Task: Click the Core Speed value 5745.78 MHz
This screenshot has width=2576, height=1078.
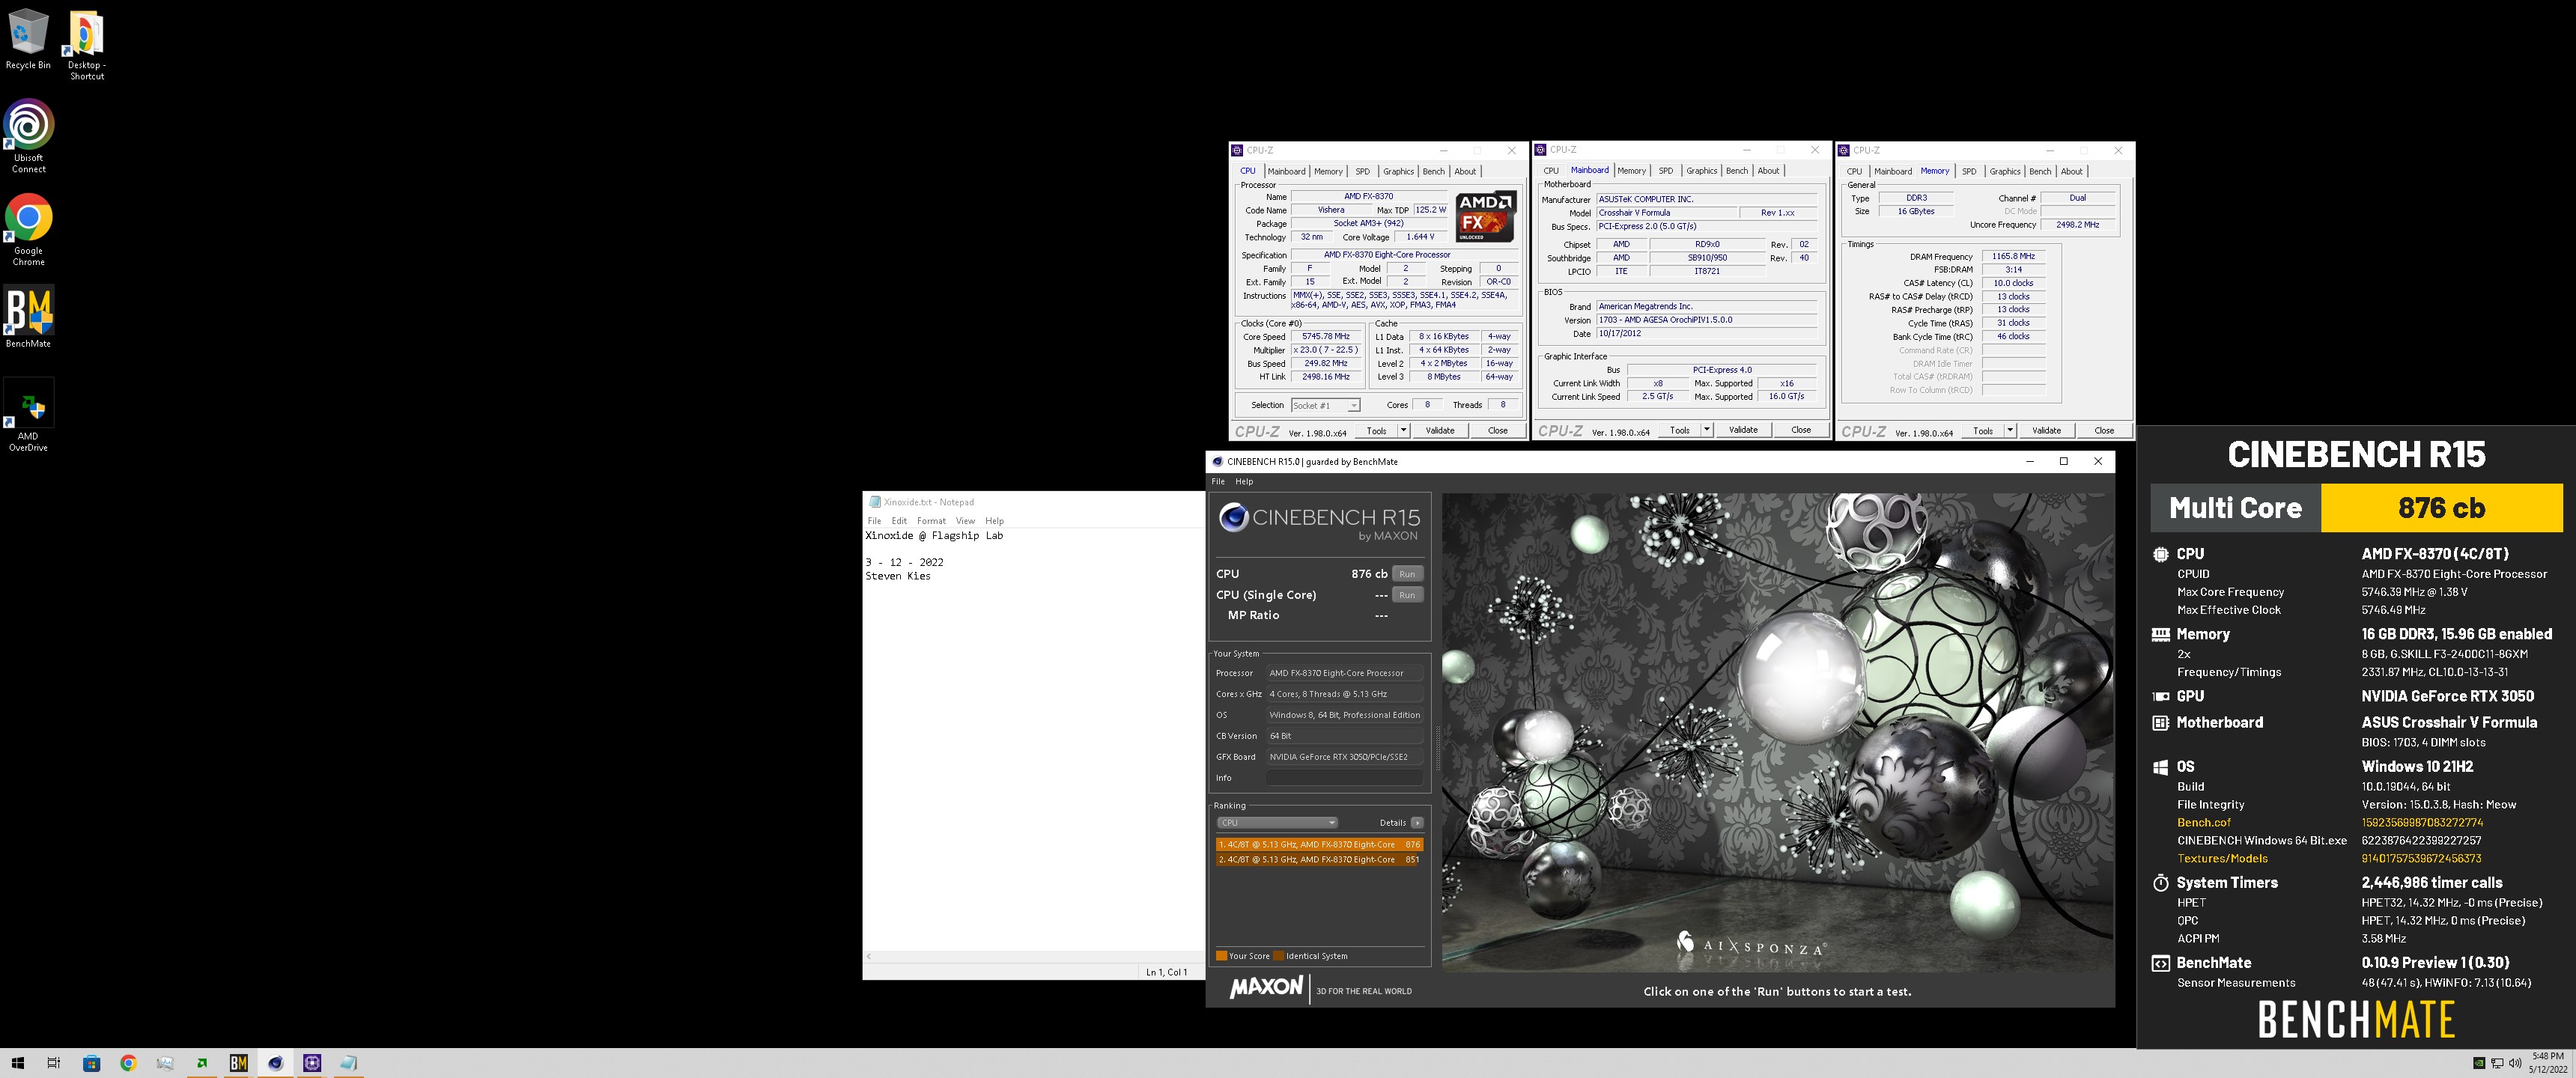Action: [x=1325, y=337]
